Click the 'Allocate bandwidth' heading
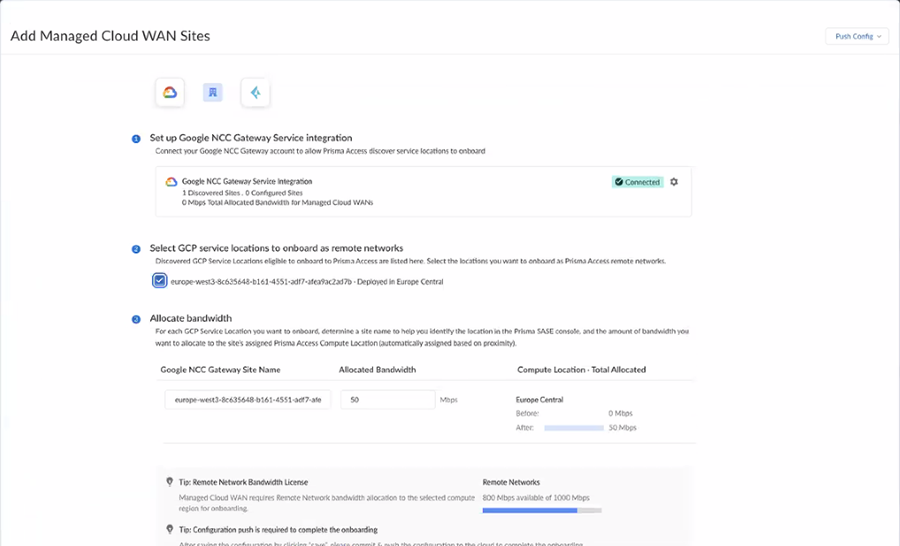The image size is (900, 546). click(x=191, y=318)
